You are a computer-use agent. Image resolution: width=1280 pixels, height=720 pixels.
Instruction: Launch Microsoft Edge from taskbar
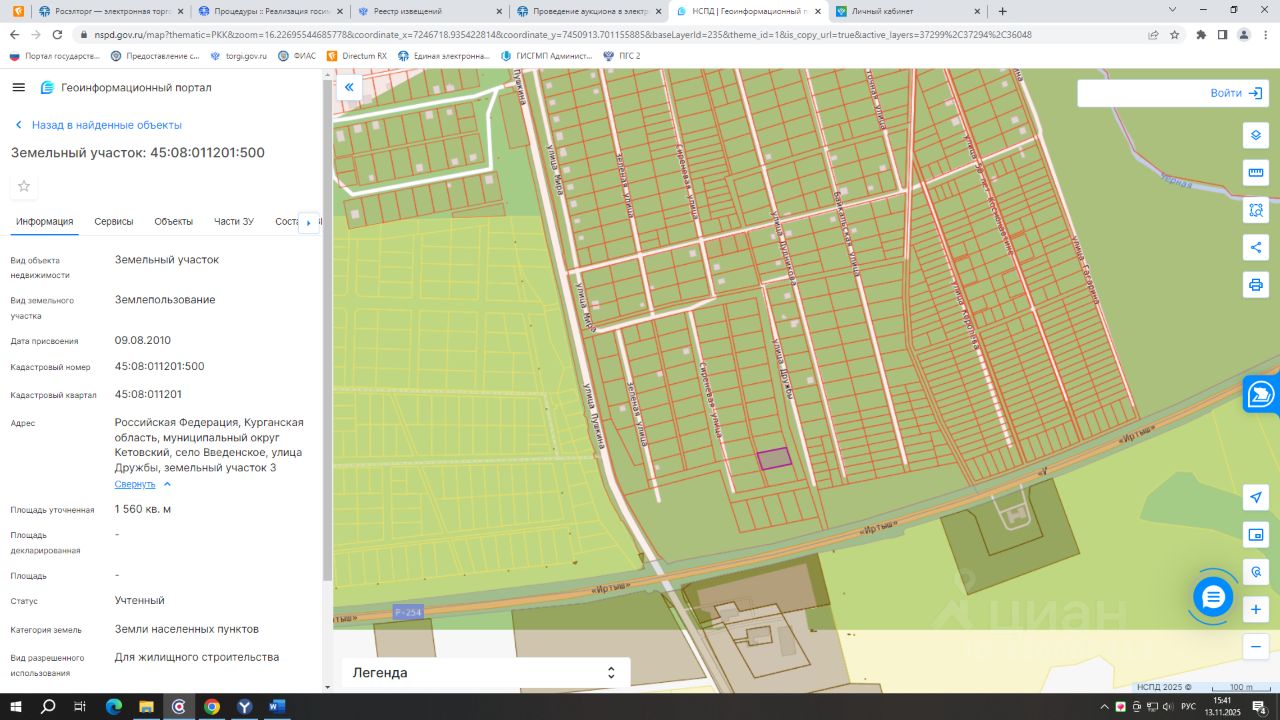113,707
